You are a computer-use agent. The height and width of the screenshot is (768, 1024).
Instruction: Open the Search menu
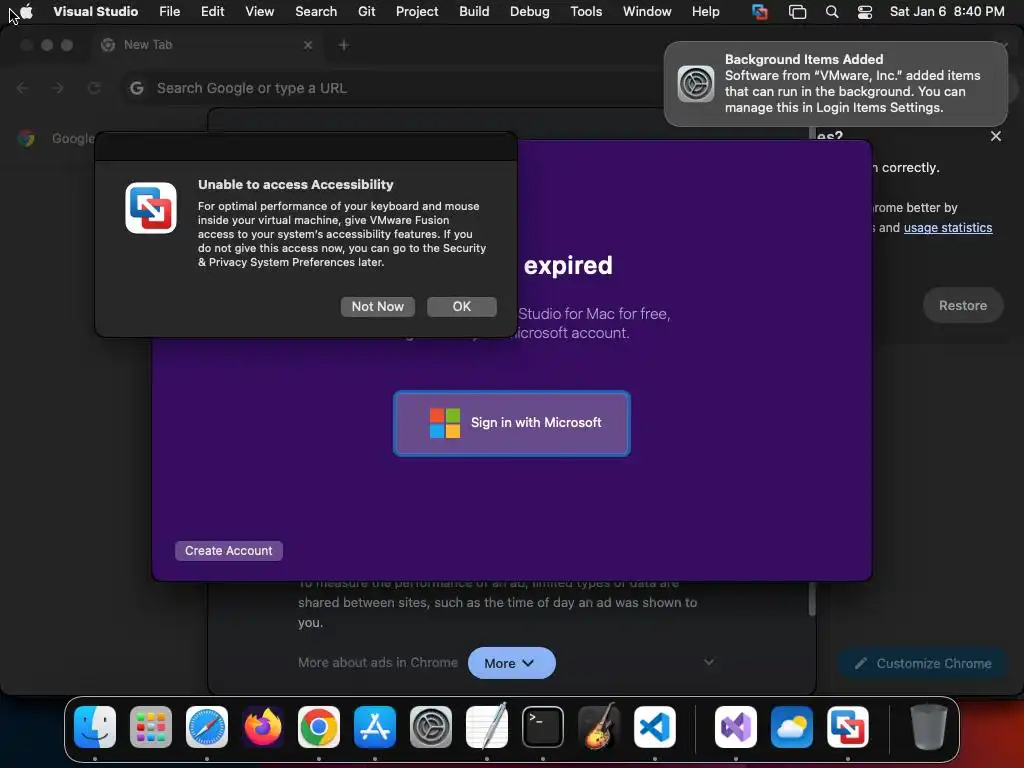pos(316,11)
